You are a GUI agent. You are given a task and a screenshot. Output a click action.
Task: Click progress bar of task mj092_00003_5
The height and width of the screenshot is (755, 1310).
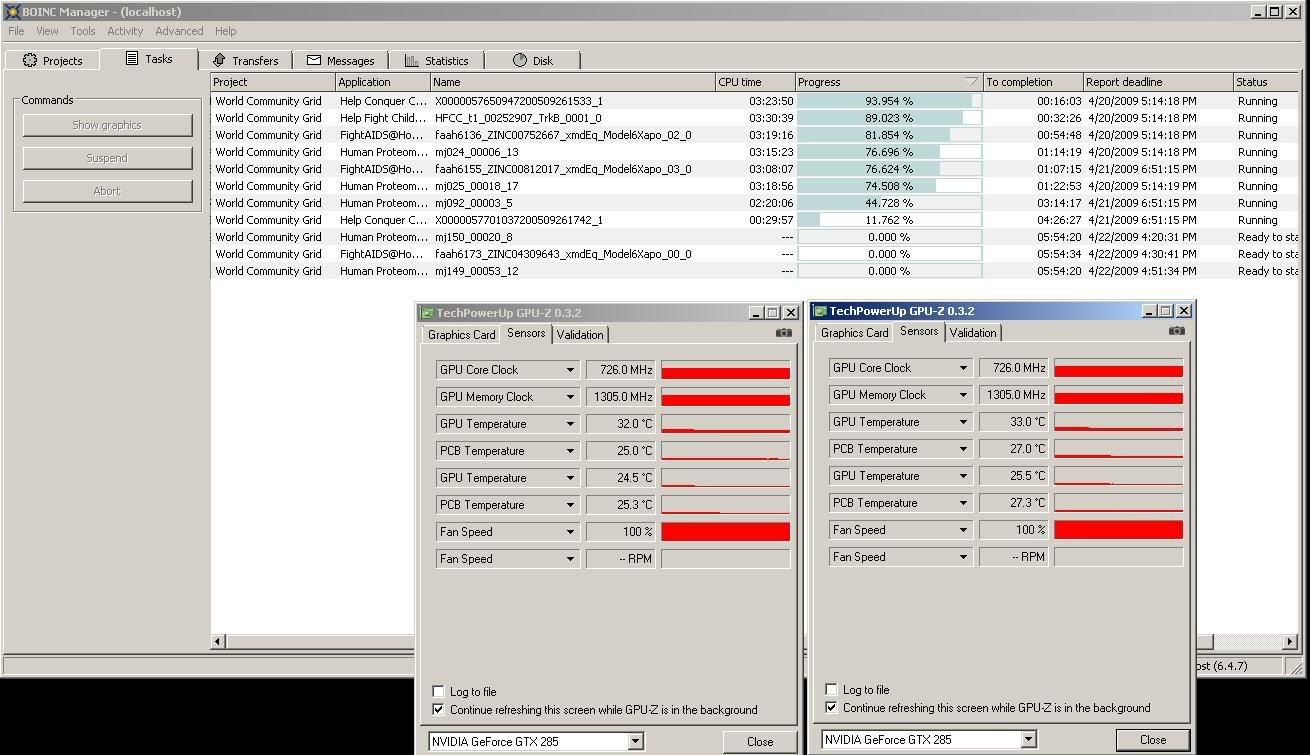tap(889, 203)
